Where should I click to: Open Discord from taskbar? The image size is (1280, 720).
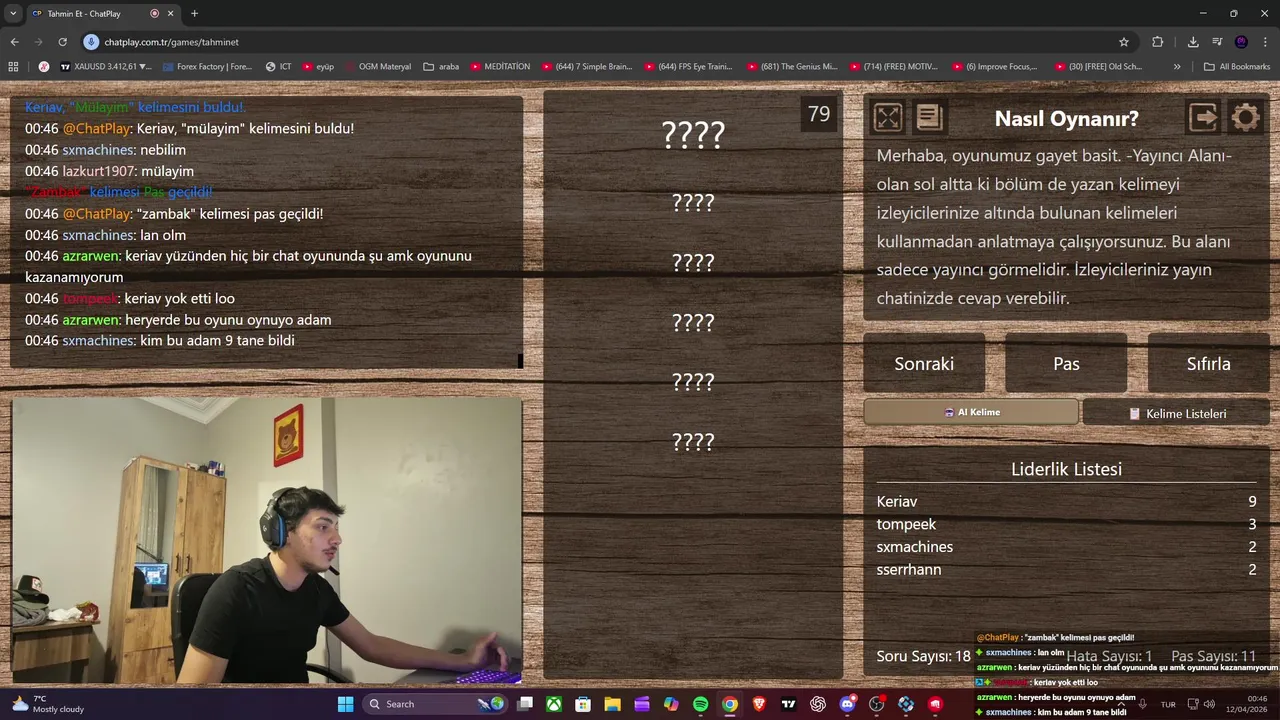click(x=847, y=704)
